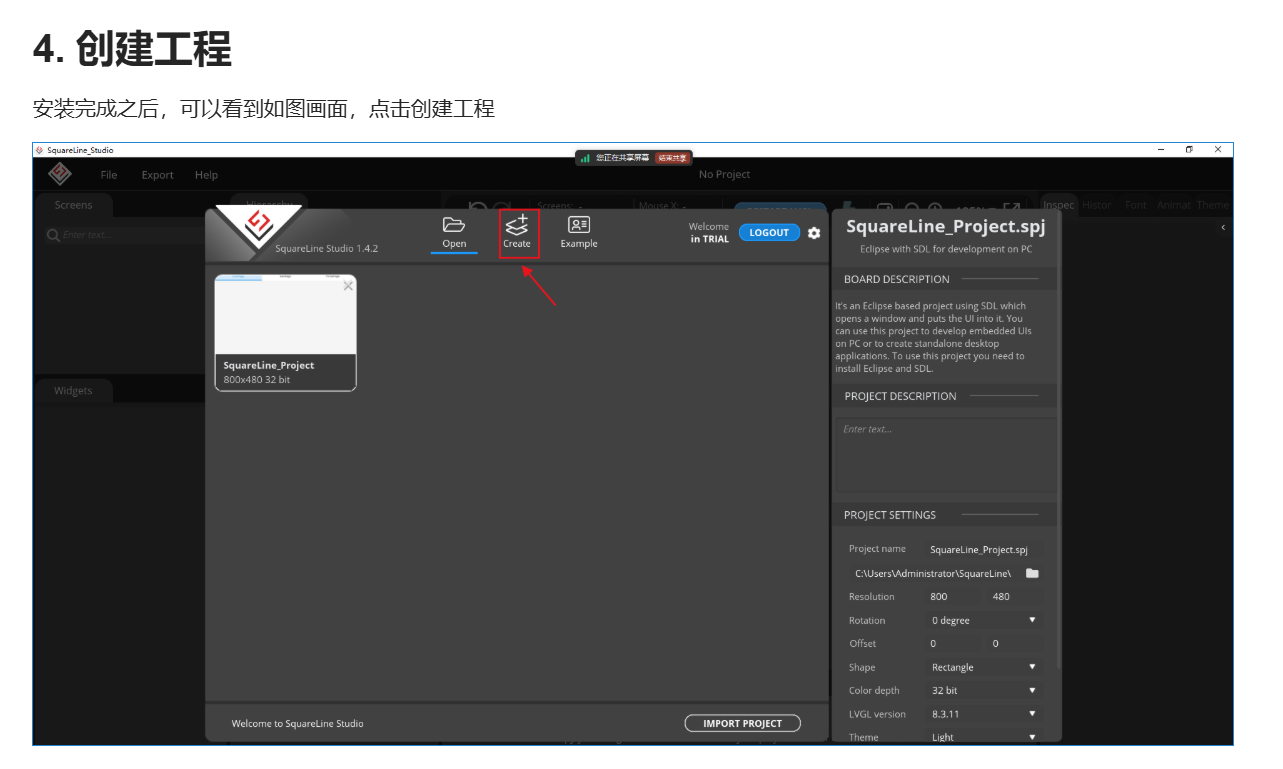Click the folder icon beside project path
This screenshot has width=1283, height=769.
click(x=1032, y=573)
